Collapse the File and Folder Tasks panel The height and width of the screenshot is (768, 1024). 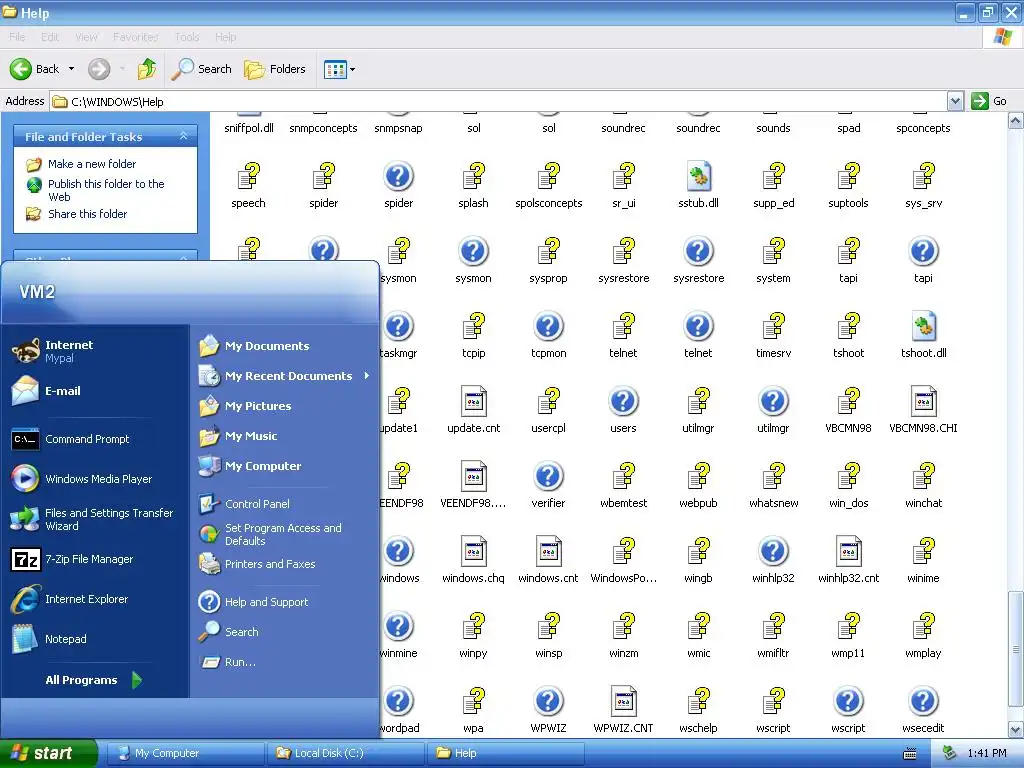(184, 136)
